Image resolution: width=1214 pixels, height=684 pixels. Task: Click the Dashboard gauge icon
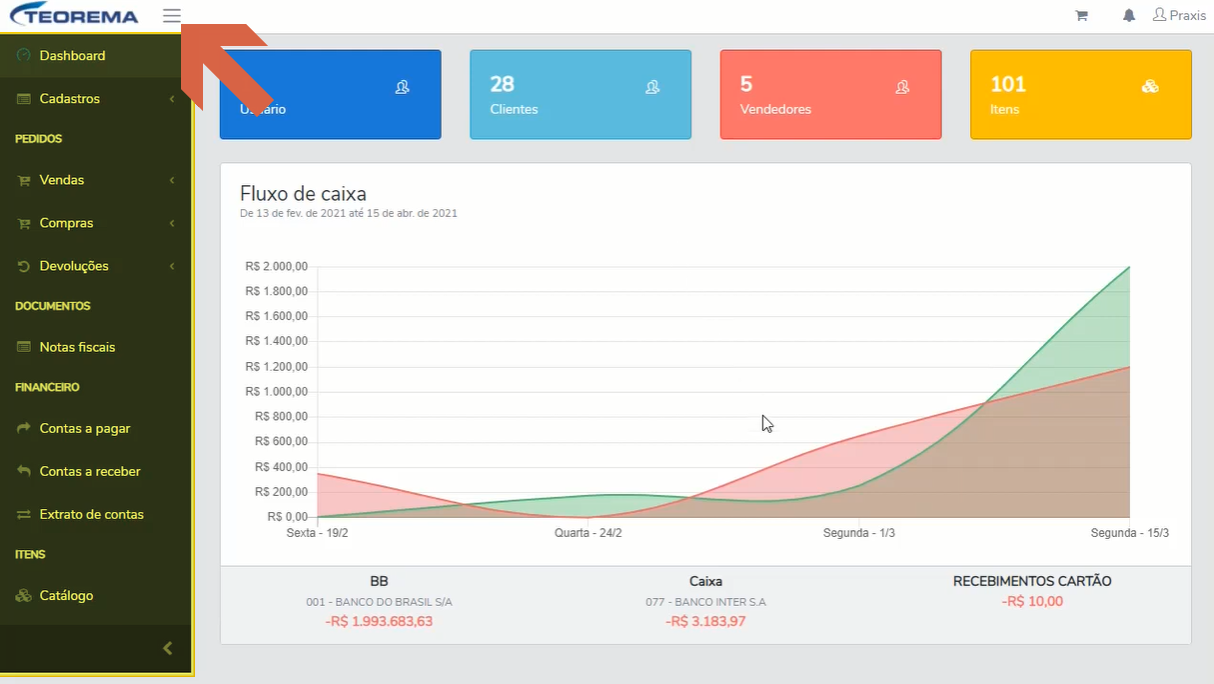[x=24, y=56]
